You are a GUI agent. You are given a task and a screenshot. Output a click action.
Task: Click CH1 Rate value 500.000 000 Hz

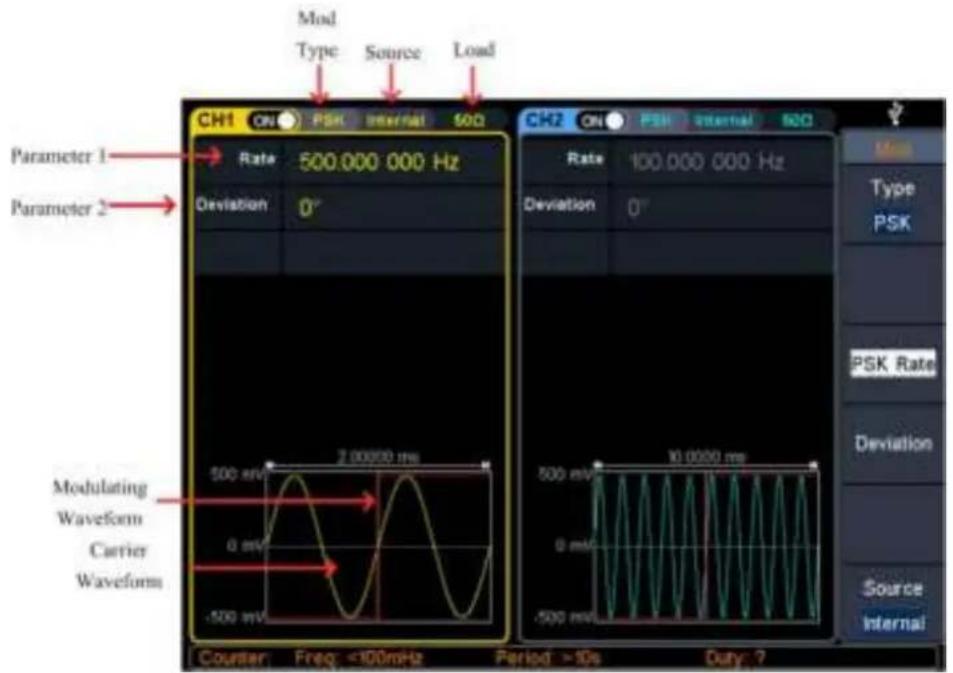[379, 162]
